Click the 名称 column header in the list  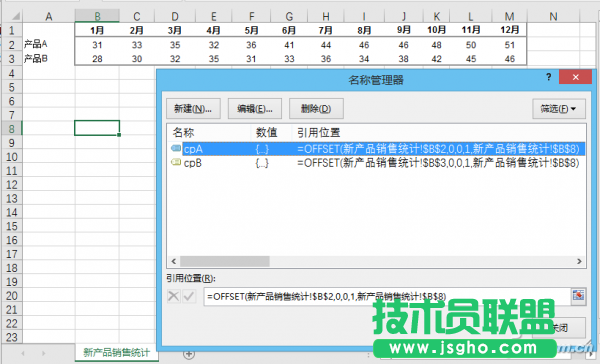(183, 132)
